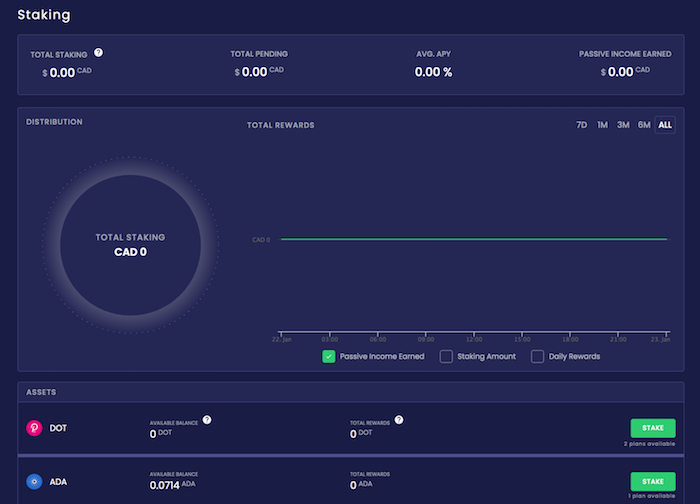Viewport: 700px width, 504px height.
Task: Switch the rewards chart to 1M
Action: [602, 125]
